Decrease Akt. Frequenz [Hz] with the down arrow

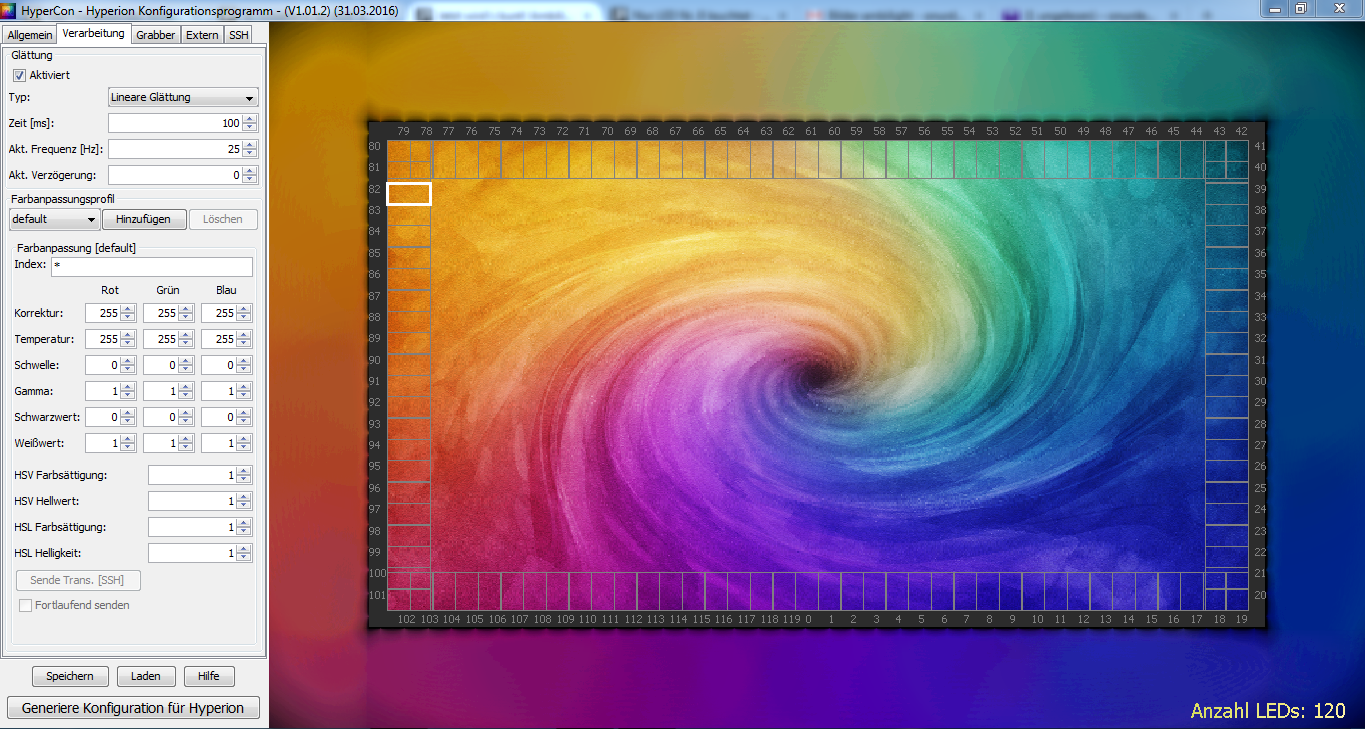pyautogui.click(x=250, y=153)
